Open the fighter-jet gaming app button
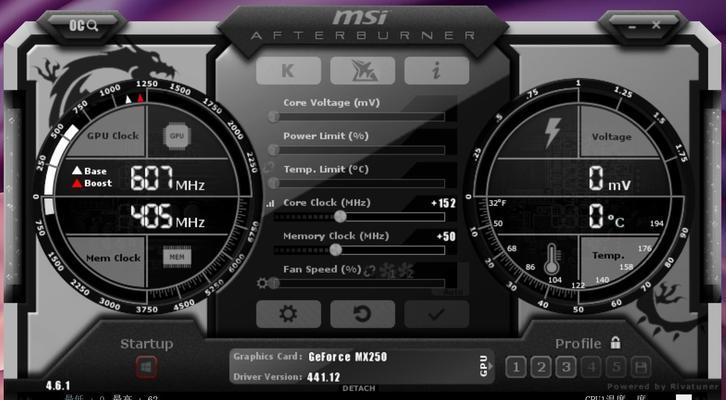Screen dimensions: 726x400 362,71
